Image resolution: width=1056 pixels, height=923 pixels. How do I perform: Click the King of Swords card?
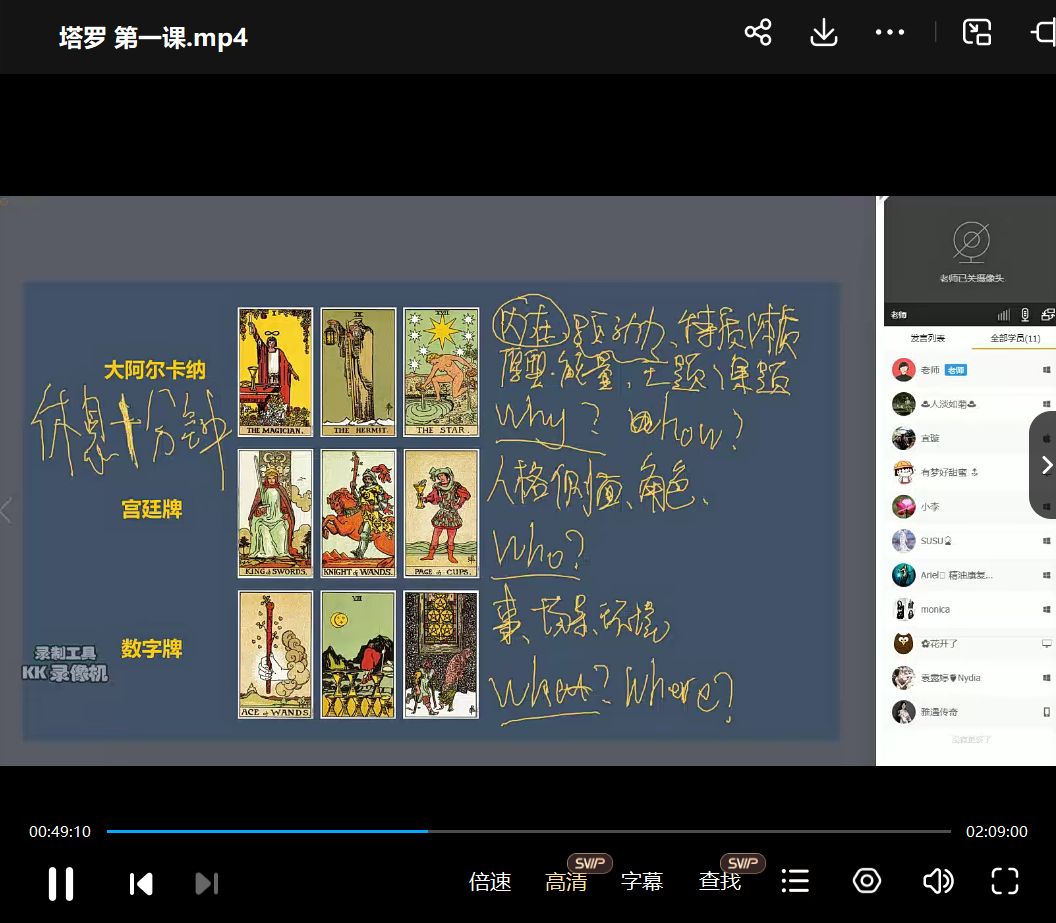point(275,514)
